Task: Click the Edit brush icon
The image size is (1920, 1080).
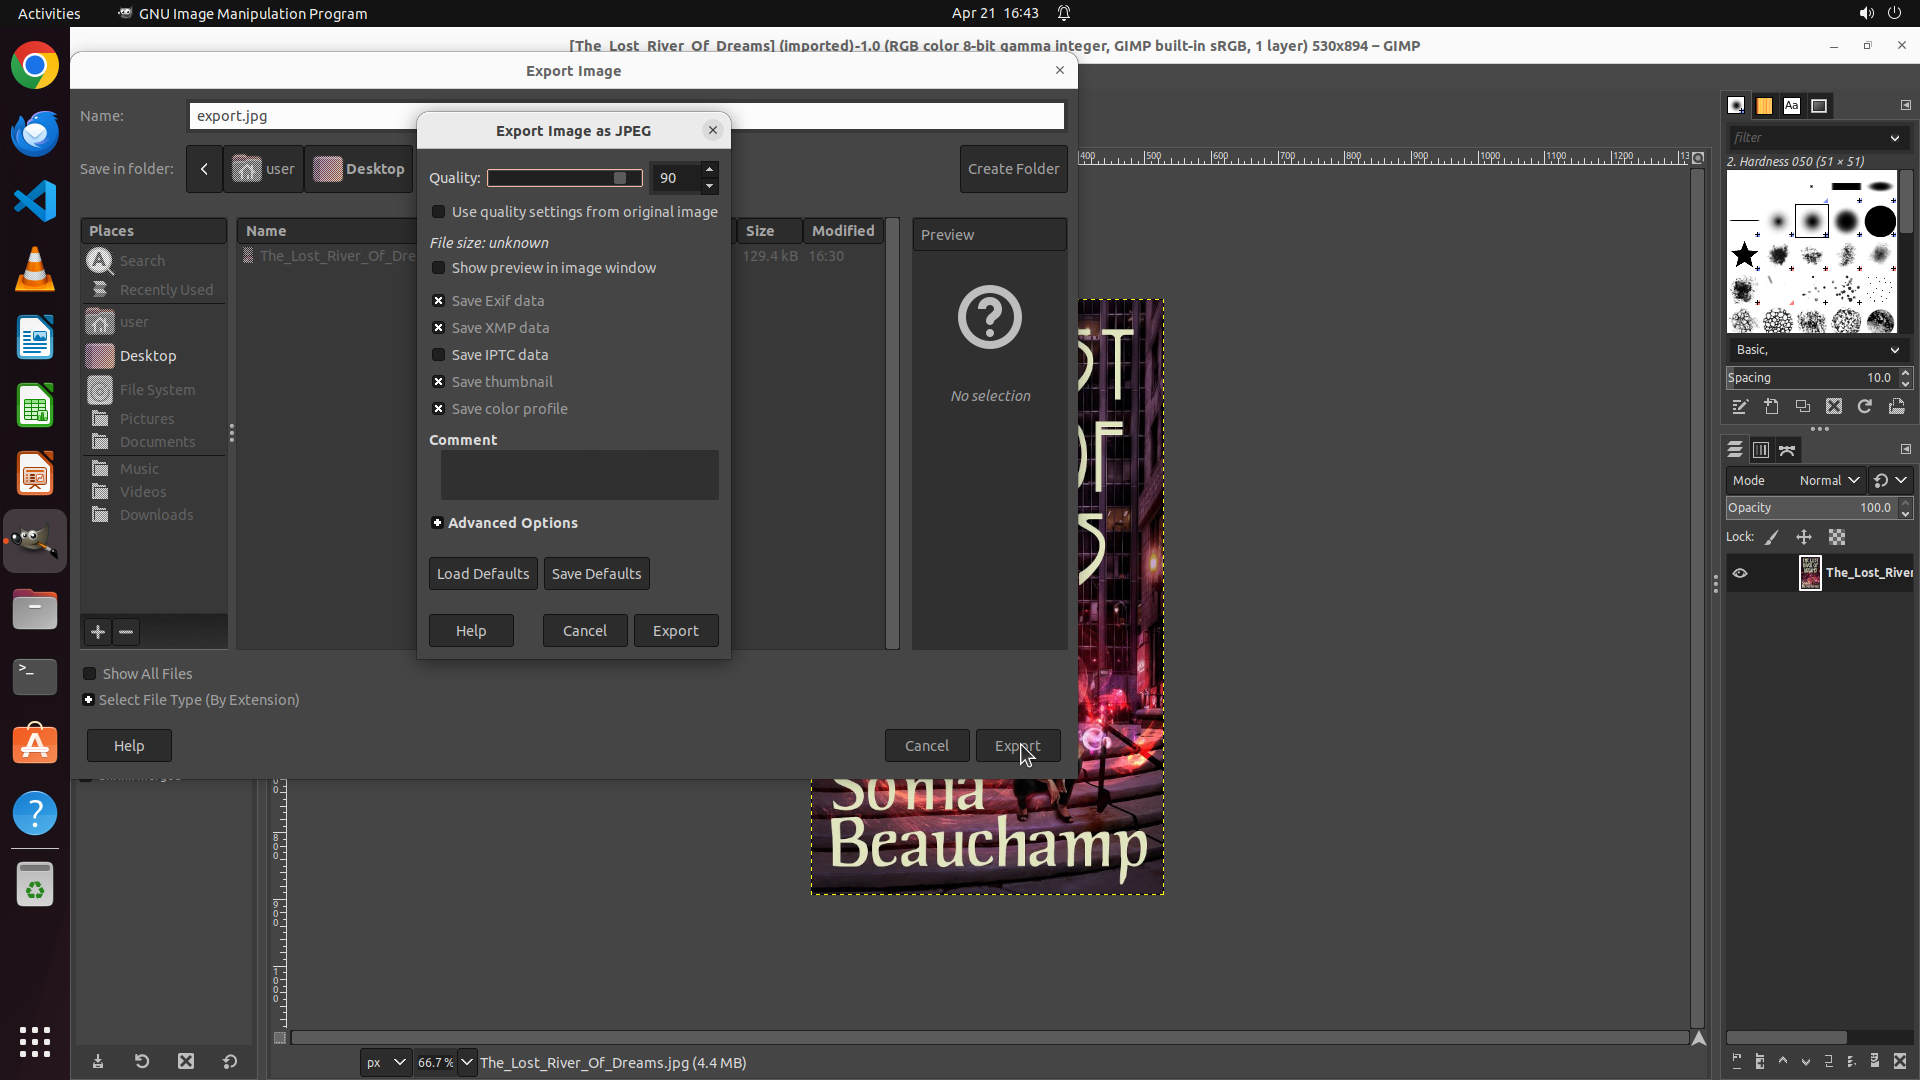Action: [x=1740, y=407]
